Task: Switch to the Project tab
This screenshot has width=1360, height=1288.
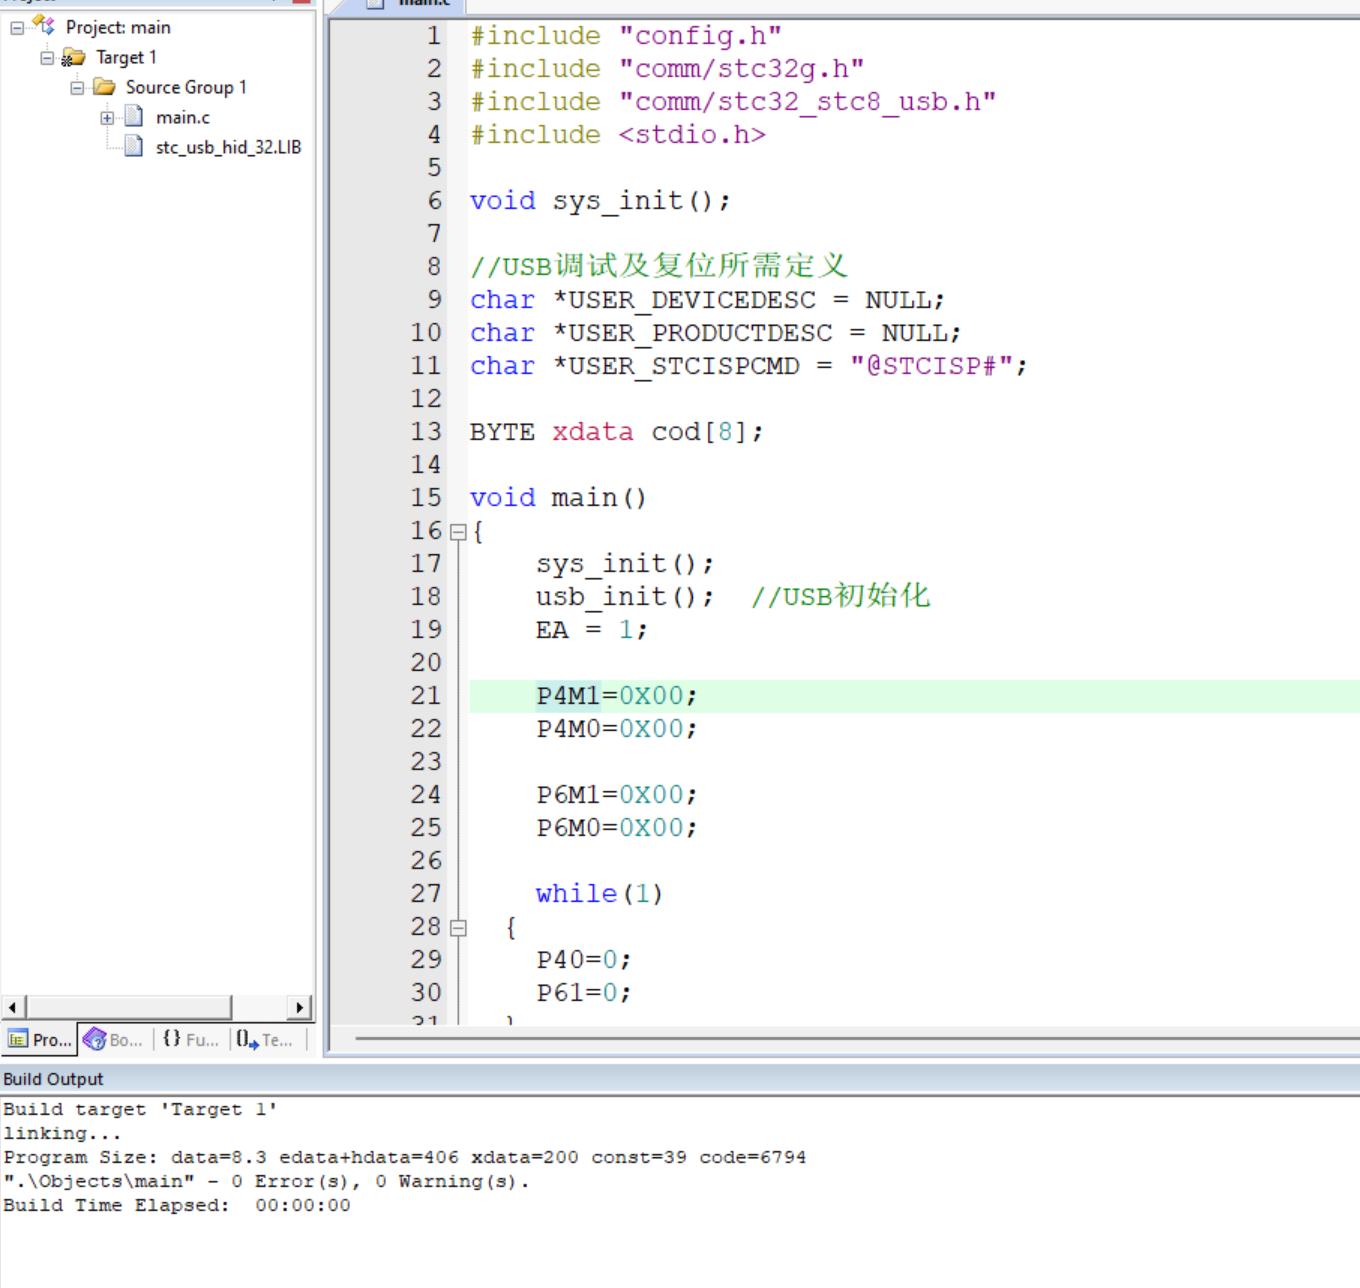Action: (x=40, y=1040)
